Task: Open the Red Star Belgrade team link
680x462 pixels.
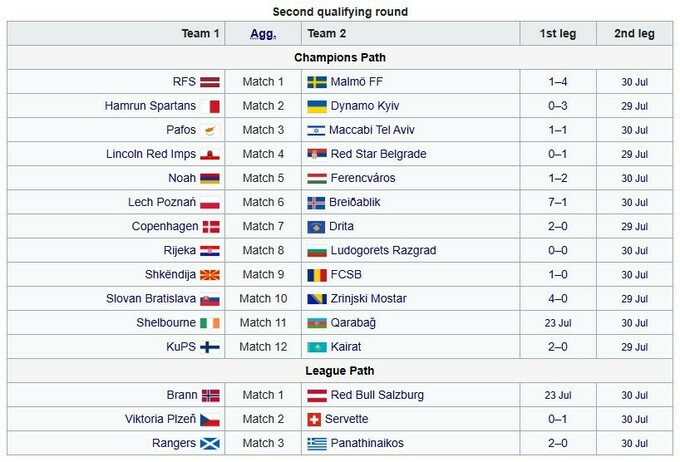Action: coord(378,154)
